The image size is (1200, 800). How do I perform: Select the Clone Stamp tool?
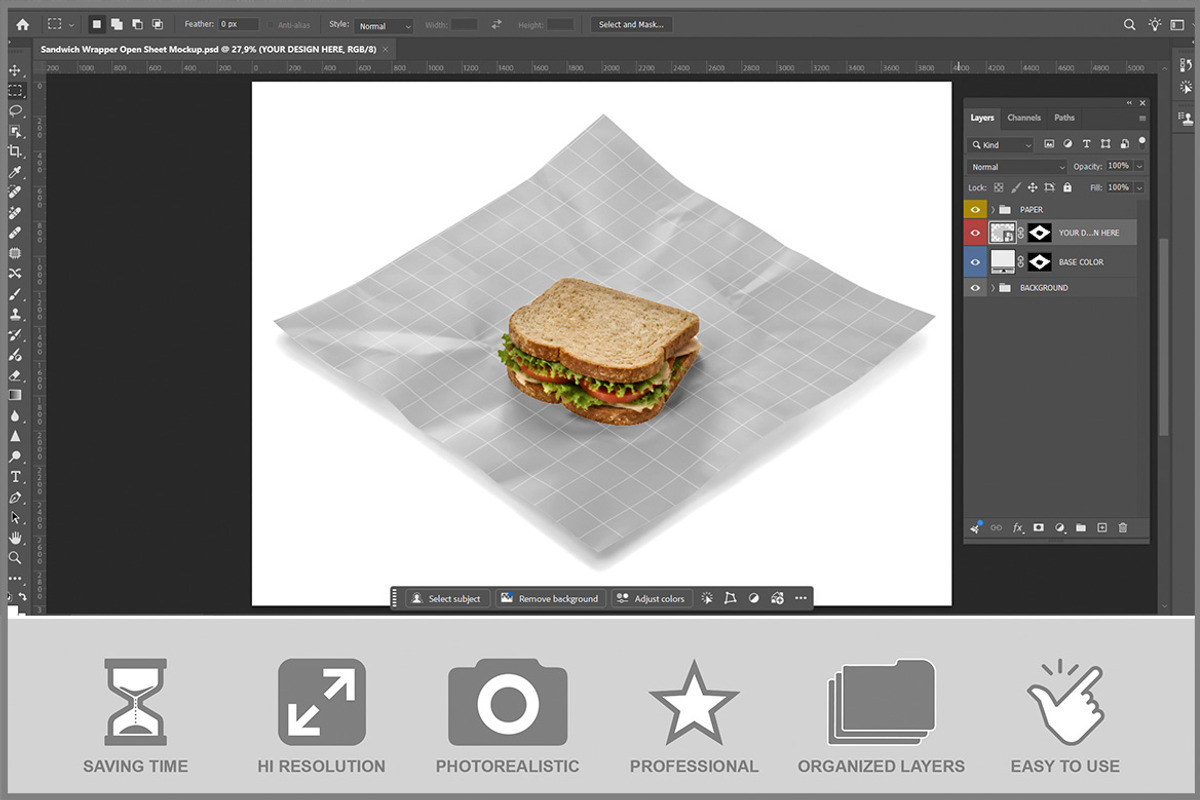[x=15, y=313]
